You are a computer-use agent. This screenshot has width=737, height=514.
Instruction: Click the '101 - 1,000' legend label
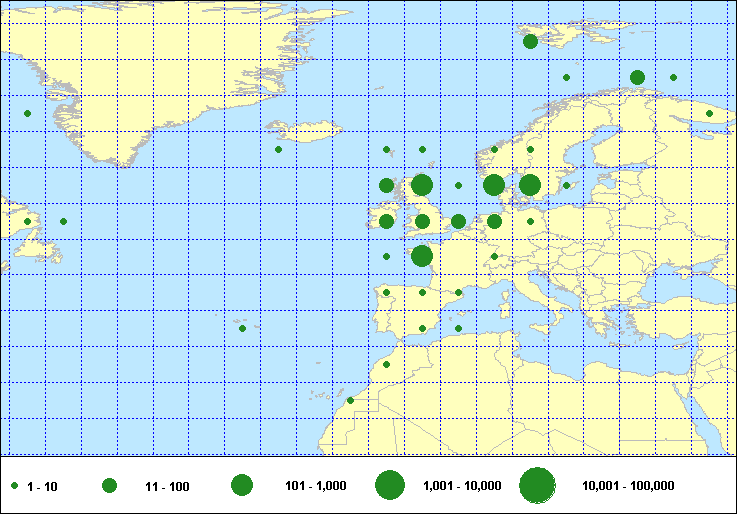pos(316,486)
